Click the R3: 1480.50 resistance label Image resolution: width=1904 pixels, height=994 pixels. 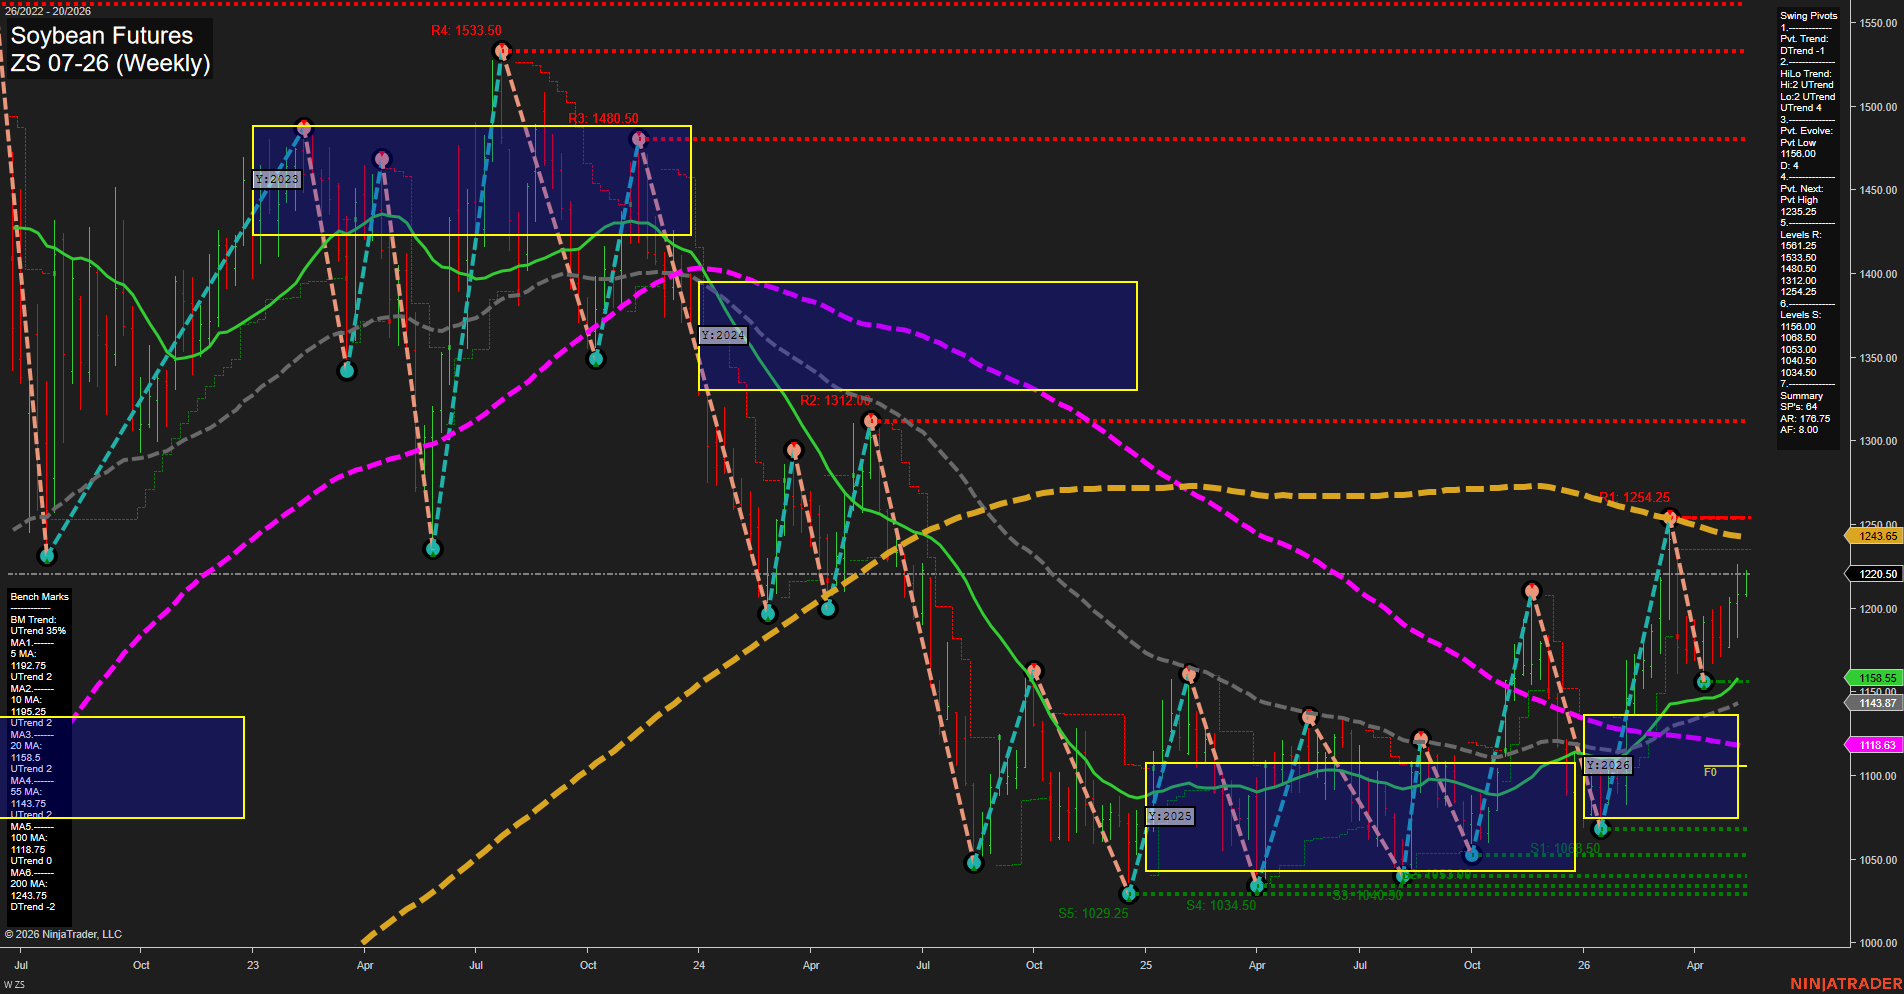pos(603,118)
